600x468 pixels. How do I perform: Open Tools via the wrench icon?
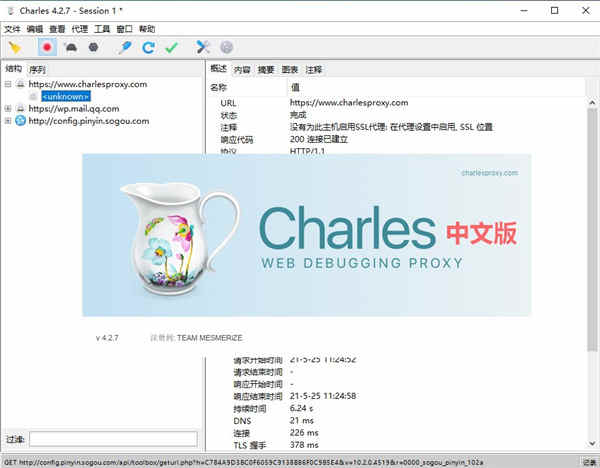[203, 47]
